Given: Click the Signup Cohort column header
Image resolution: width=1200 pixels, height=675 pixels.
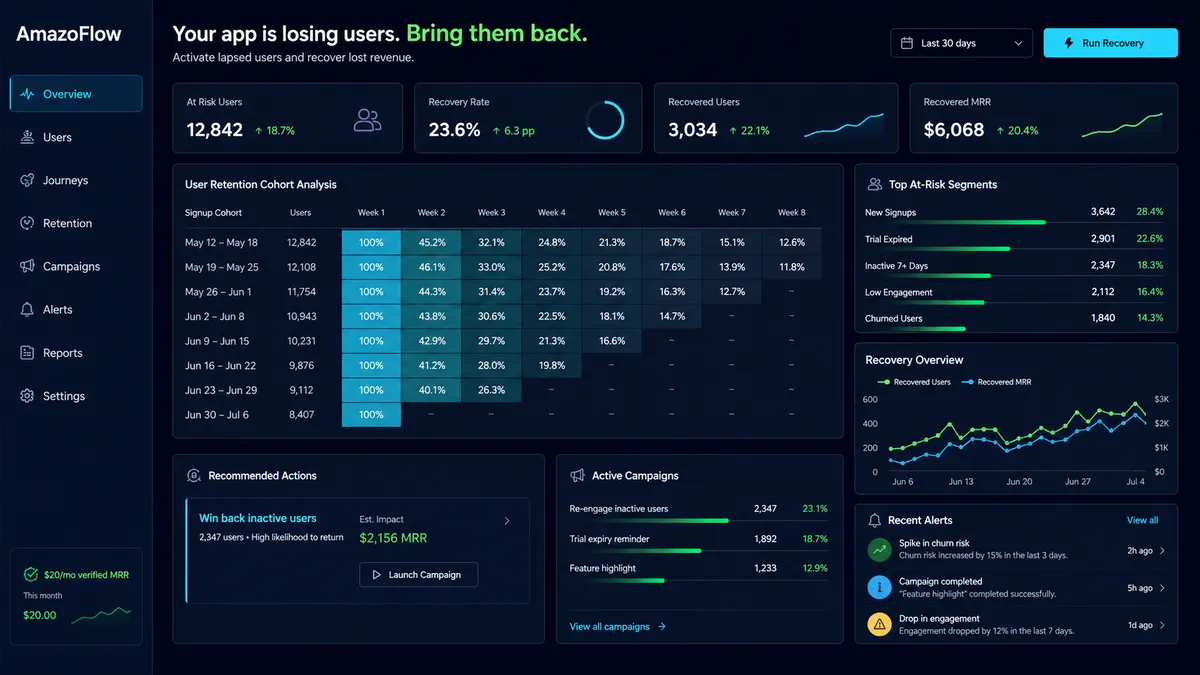Looking at the screenshot, I should pos(213,212).
